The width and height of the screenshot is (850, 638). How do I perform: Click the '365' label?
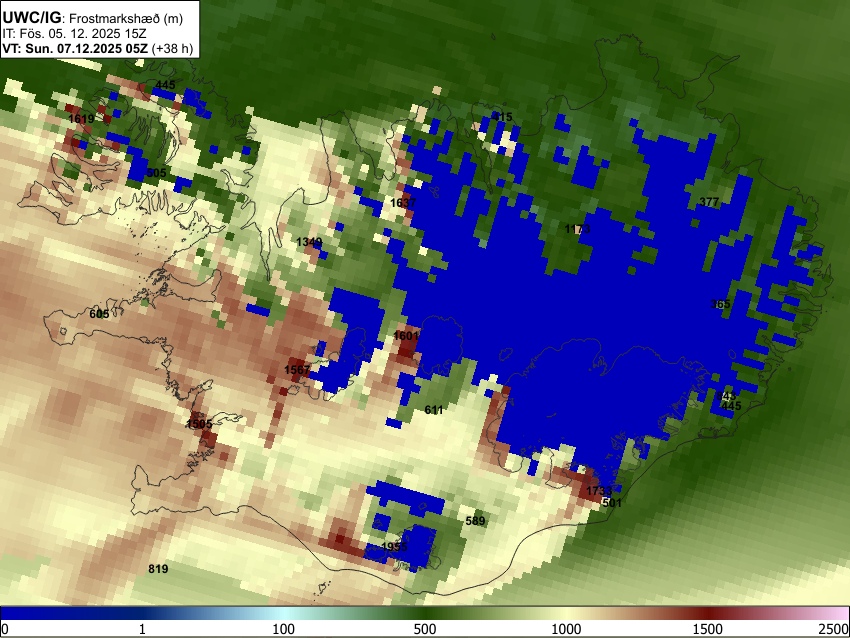(x=720, y=304)
